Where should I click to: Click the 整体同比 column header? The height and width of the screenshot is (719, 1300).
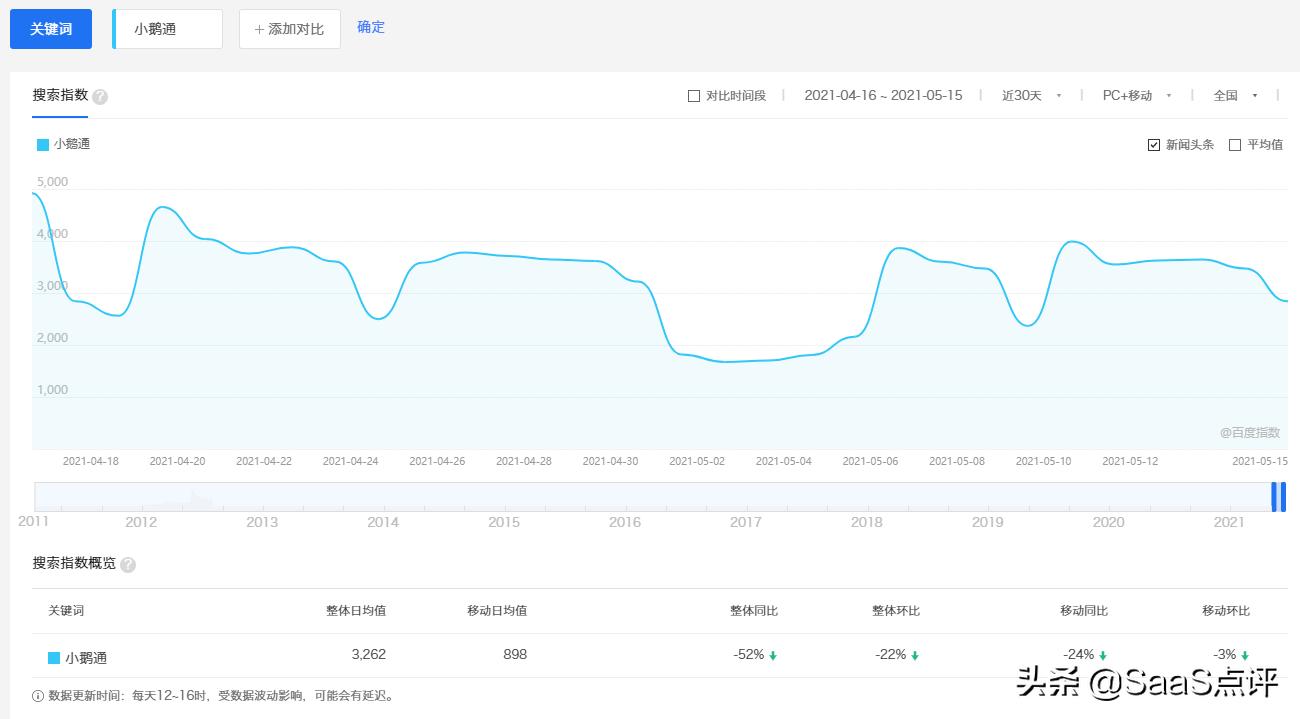click(754, 611)
